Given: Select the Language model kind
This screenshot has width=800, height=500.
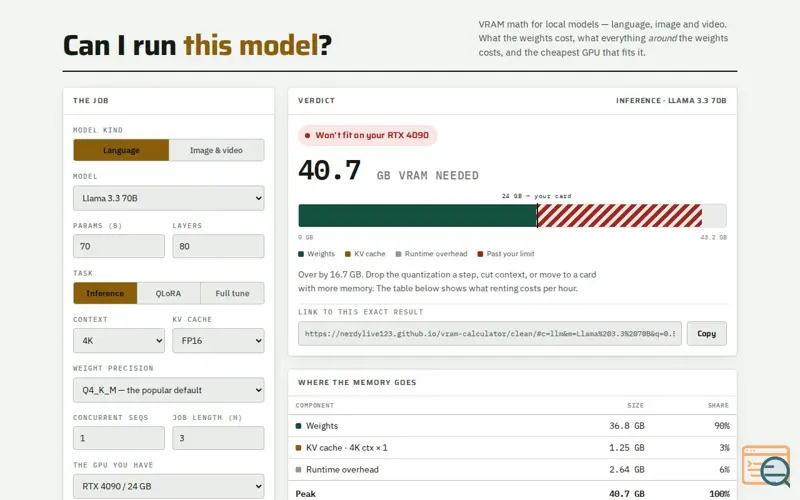Looking at the screenshot, I should tap(121, 150).
